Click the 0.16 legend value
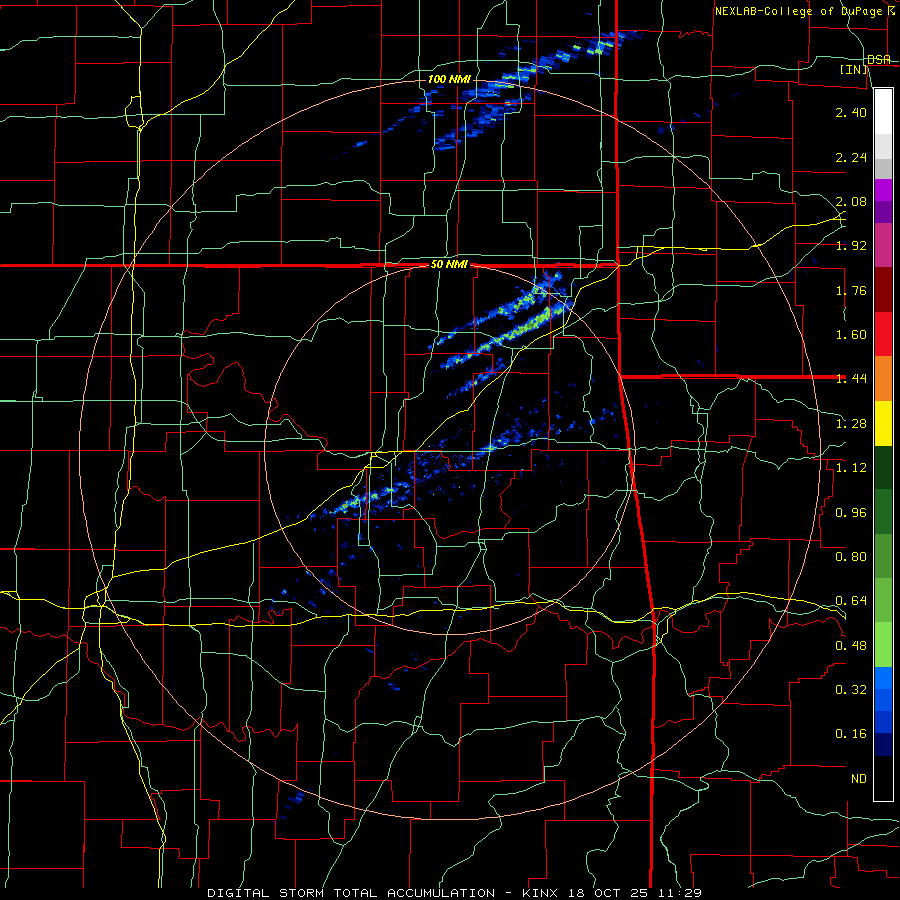The image size is (900, 900). pos(851,734)
